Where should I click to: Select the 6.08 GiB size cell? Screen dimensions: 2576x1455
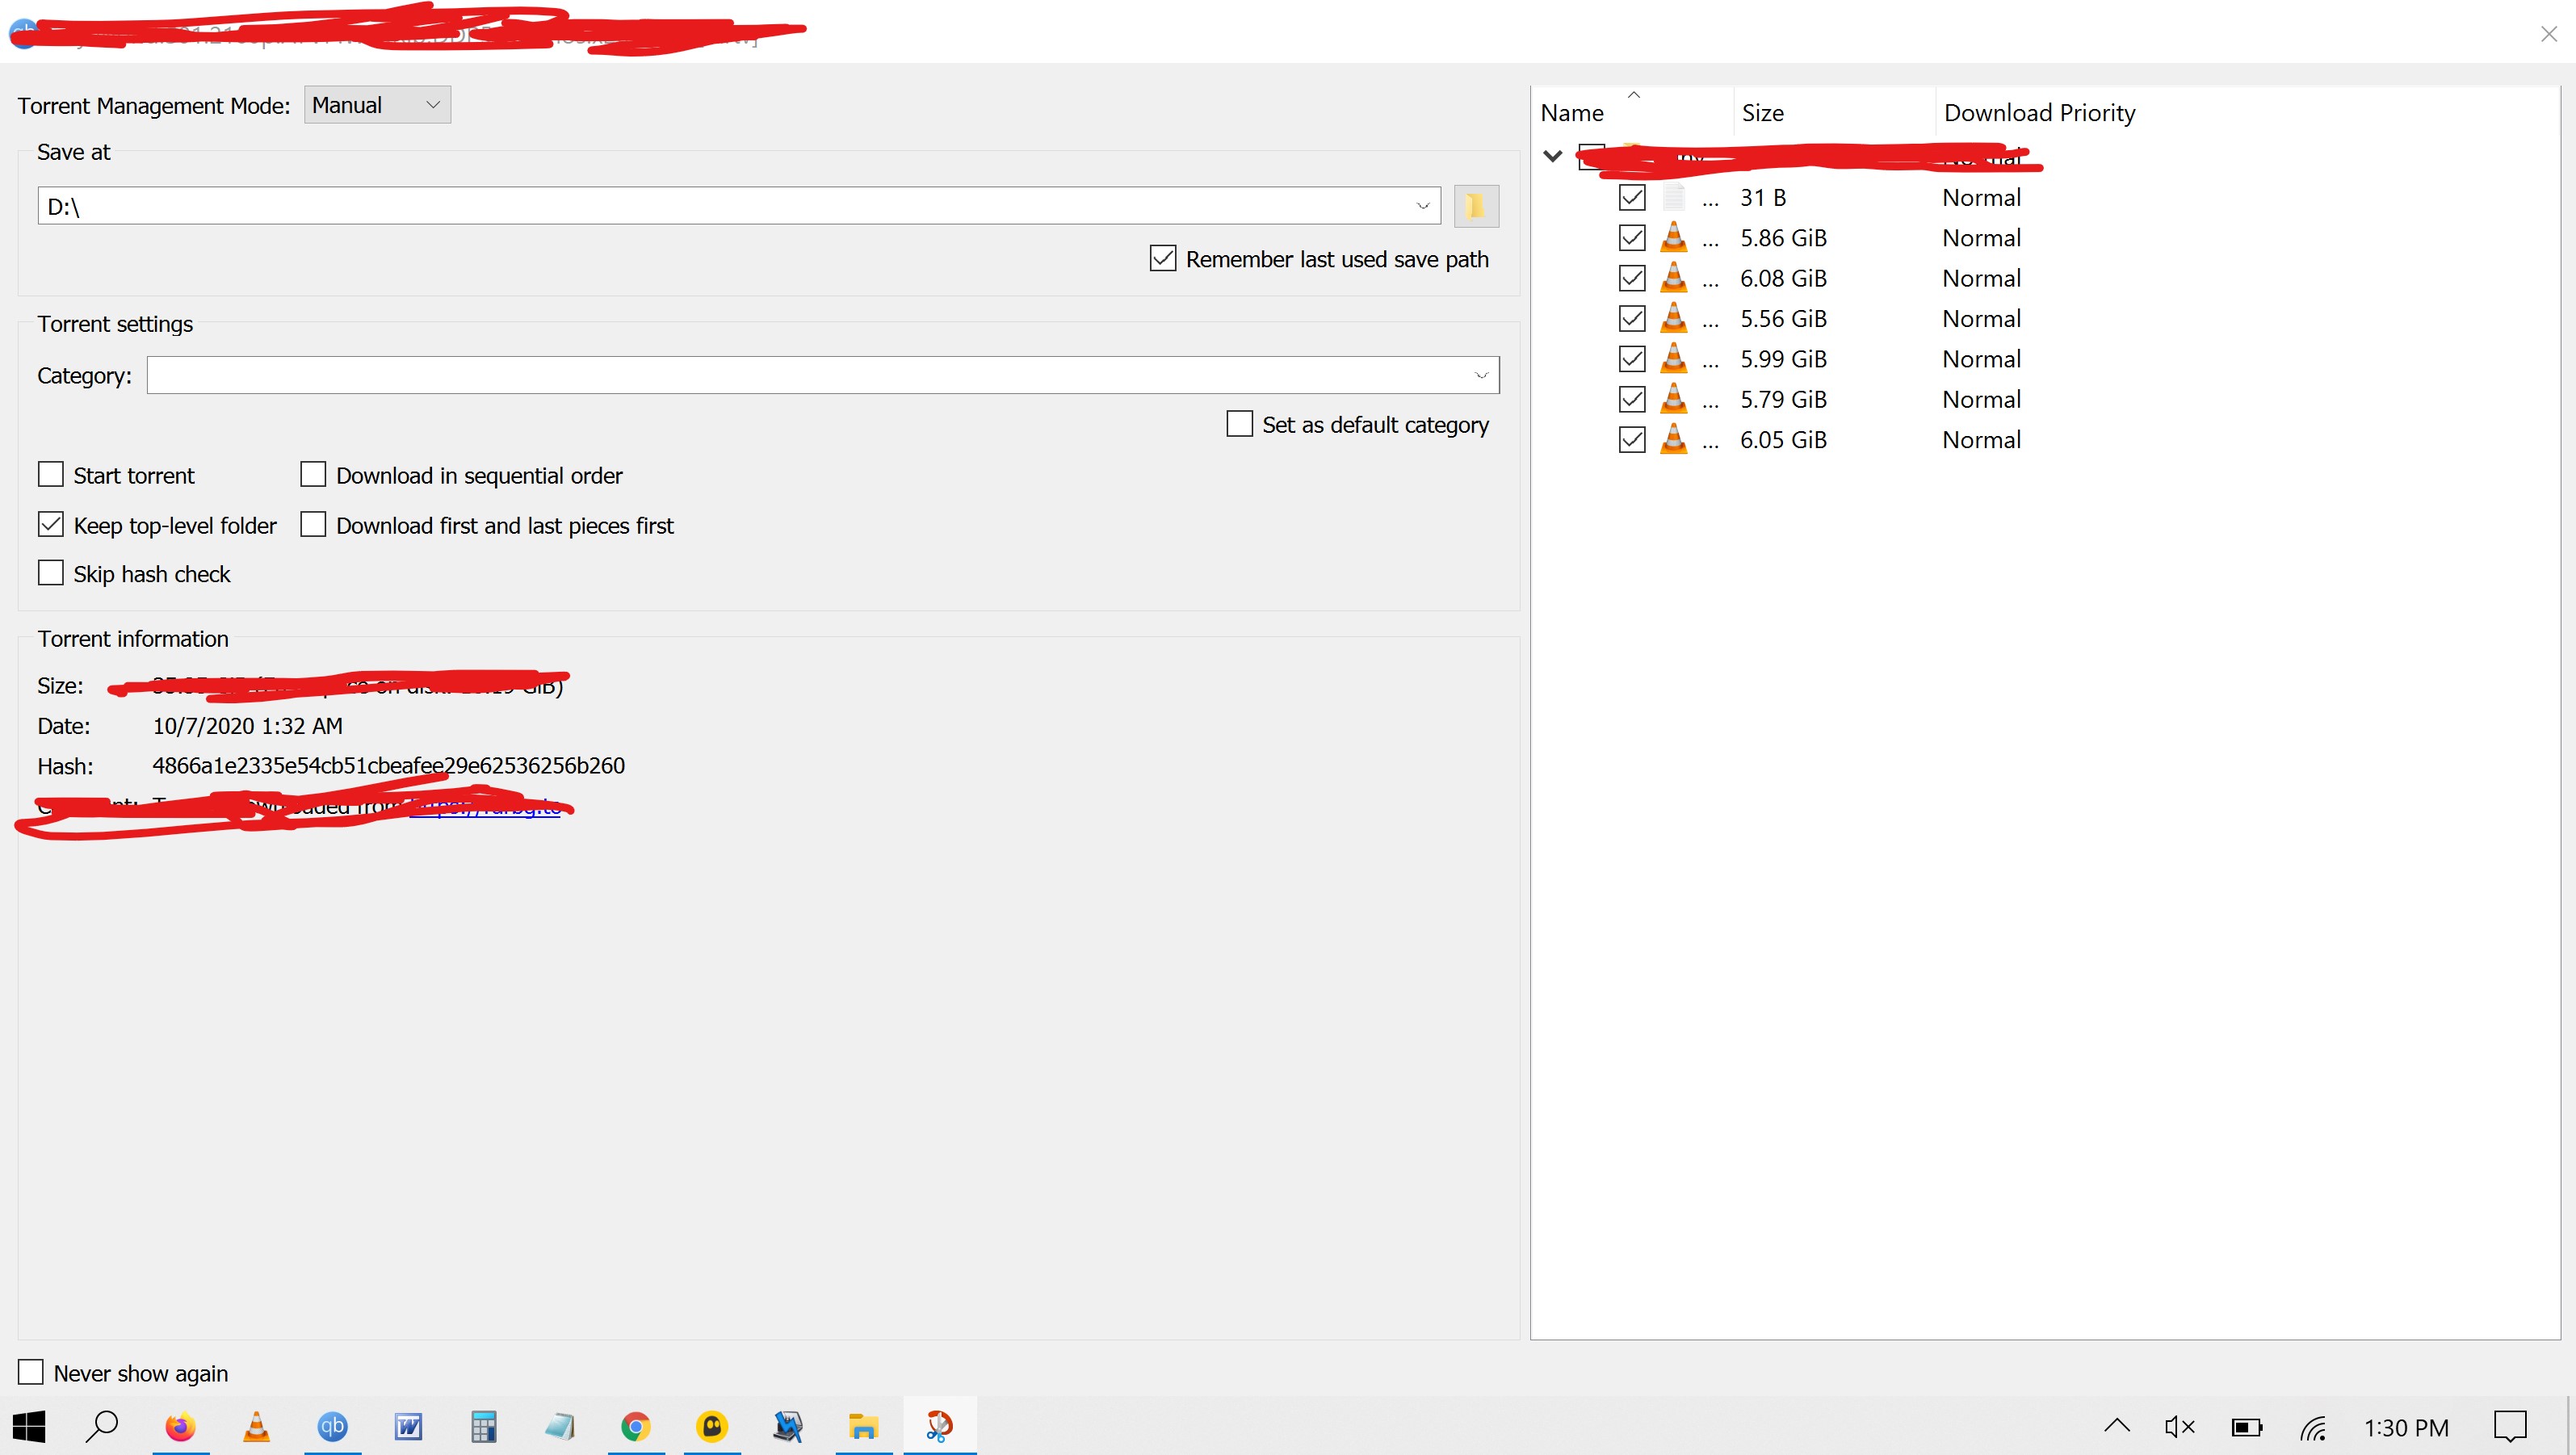coord(1783,278)
